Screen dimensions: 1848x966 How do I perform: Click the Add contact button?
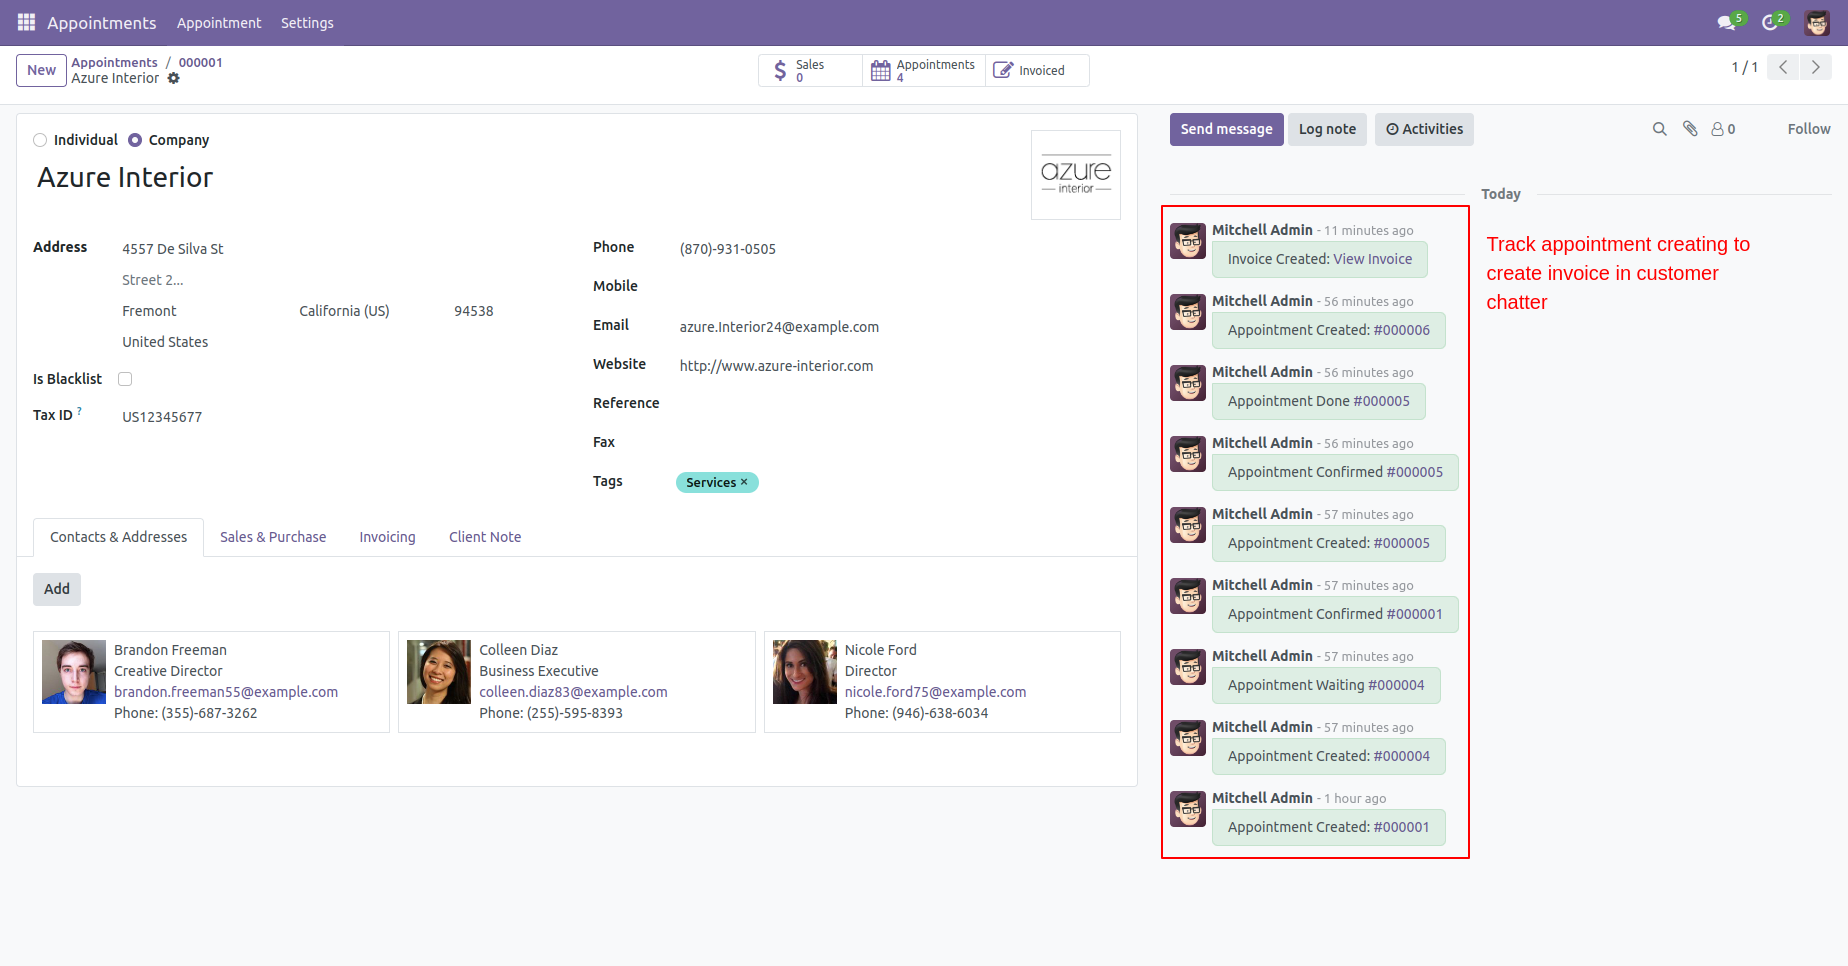[x=57, y=589]
